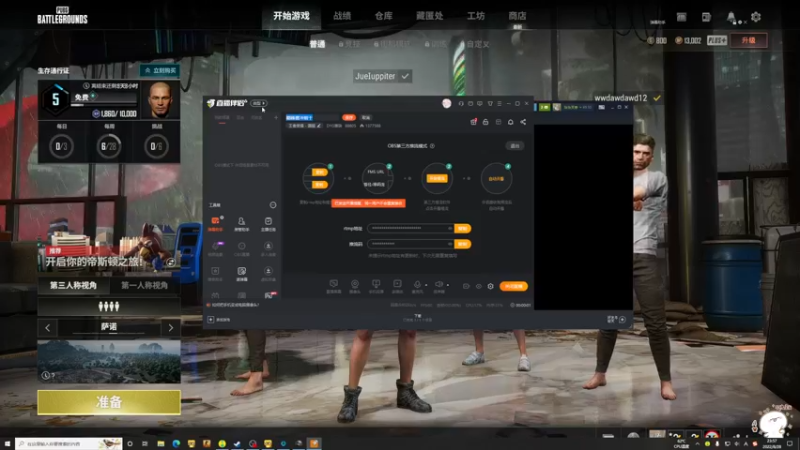
Task: Click the speaker source icon
Action: point(439,285)
